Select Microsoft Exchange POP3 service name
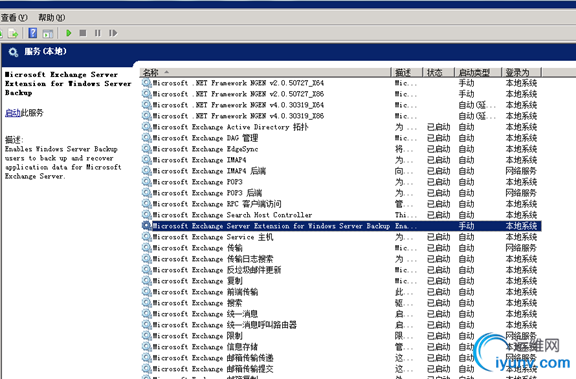The width and height of the screenshot is (576, 379). pos(197,182)
